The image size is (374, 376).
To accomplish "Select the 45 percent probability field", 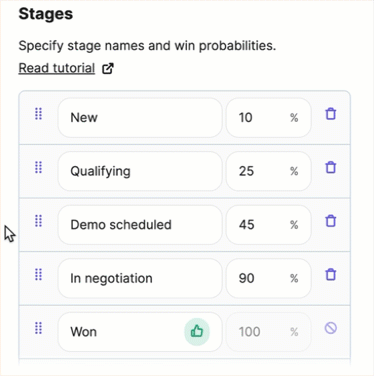I will pos(269,225).
